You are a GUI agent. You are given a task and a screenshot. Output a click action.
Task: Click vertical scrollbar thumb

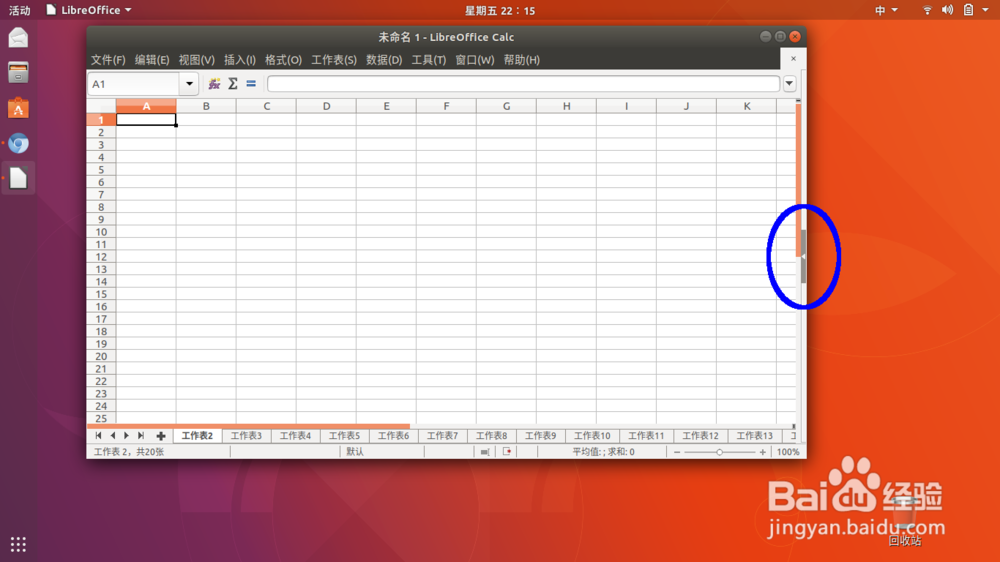point(798,180)
